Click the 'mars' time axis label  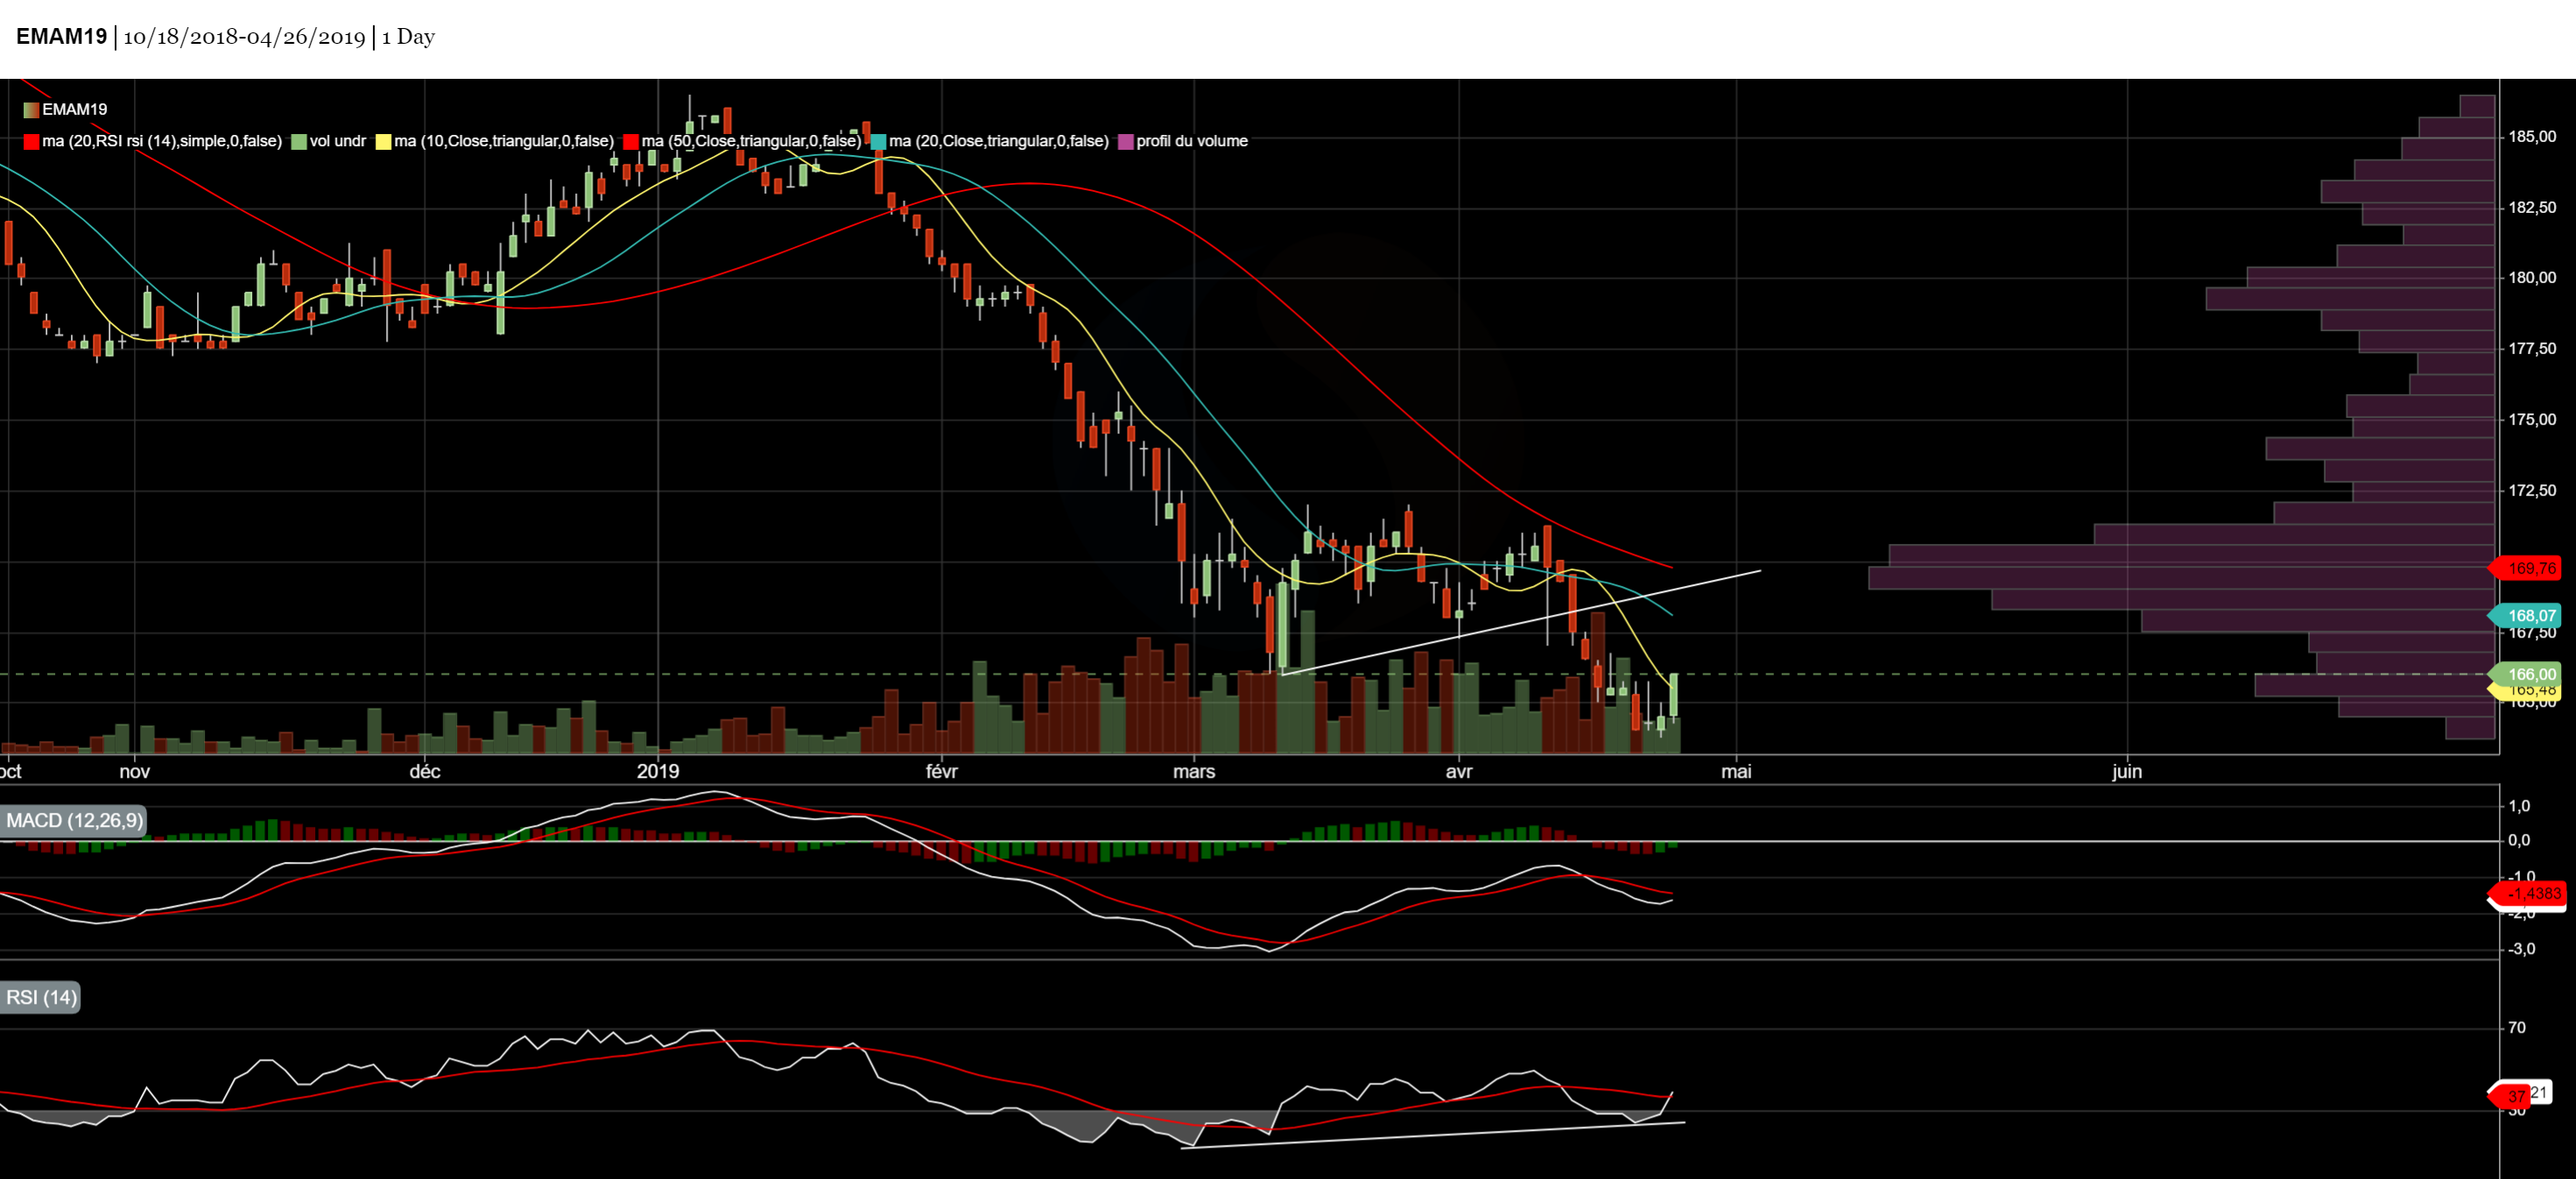(x=1194, y=772)
